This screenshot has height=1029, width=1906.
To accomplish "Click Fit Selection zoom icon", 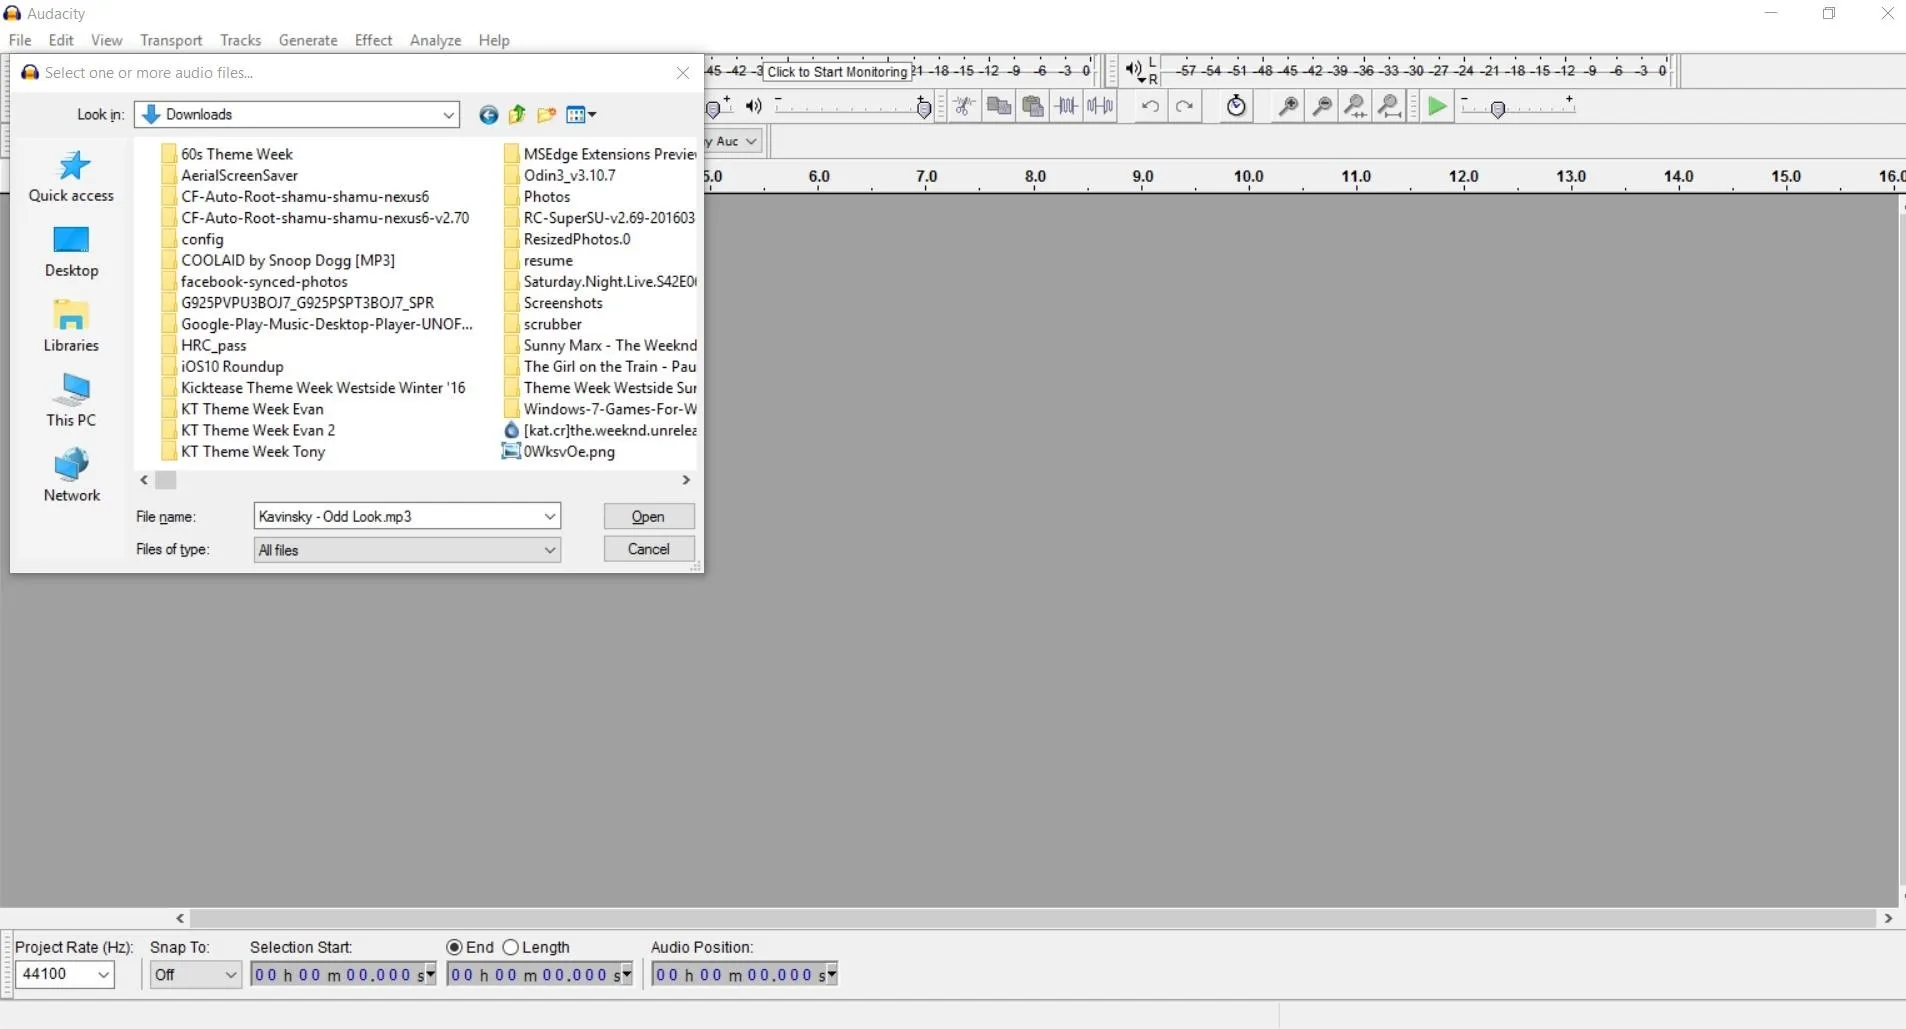I will click(x=1356, y=106).
